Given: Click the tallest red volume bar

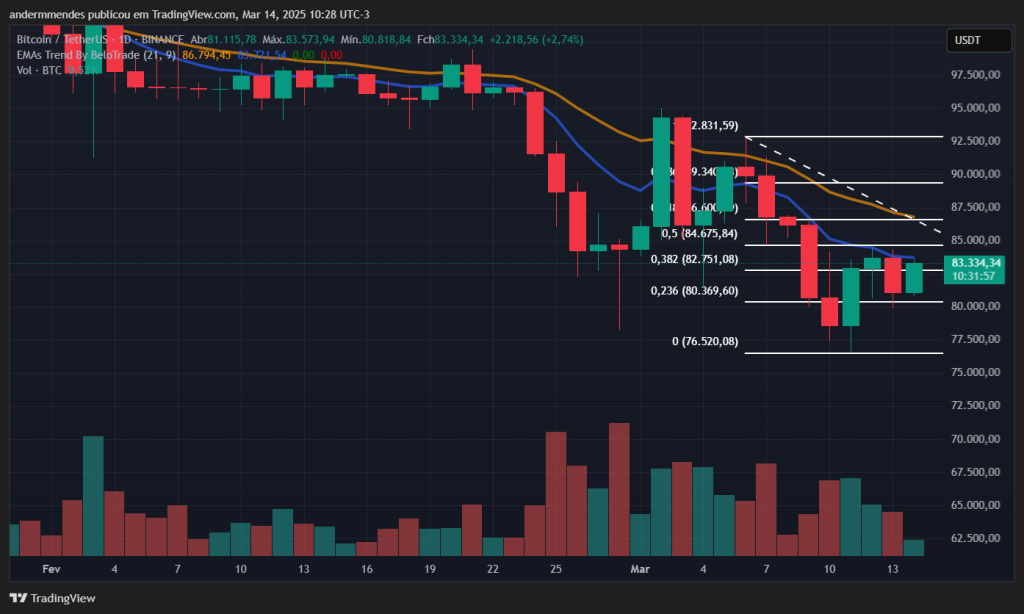Looking at the screenshot, I should [x=619, y=489].
